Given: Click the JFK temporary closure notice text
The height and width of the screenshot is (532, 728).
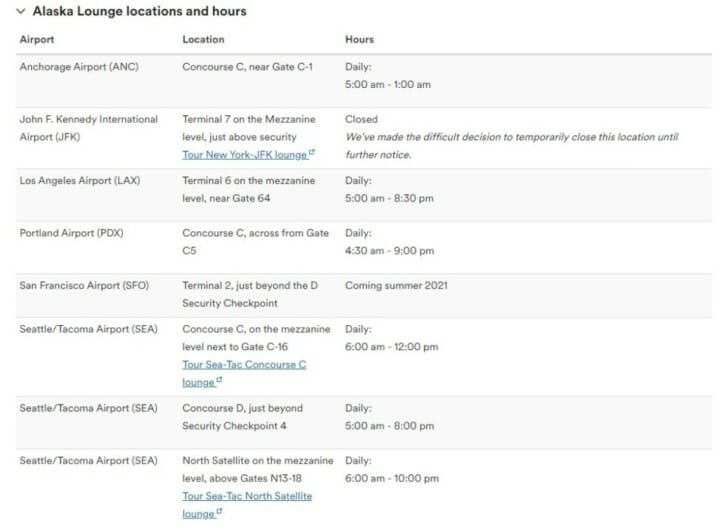Looking at the screenshot, I should pyautogui.click(x=511, y=146).
